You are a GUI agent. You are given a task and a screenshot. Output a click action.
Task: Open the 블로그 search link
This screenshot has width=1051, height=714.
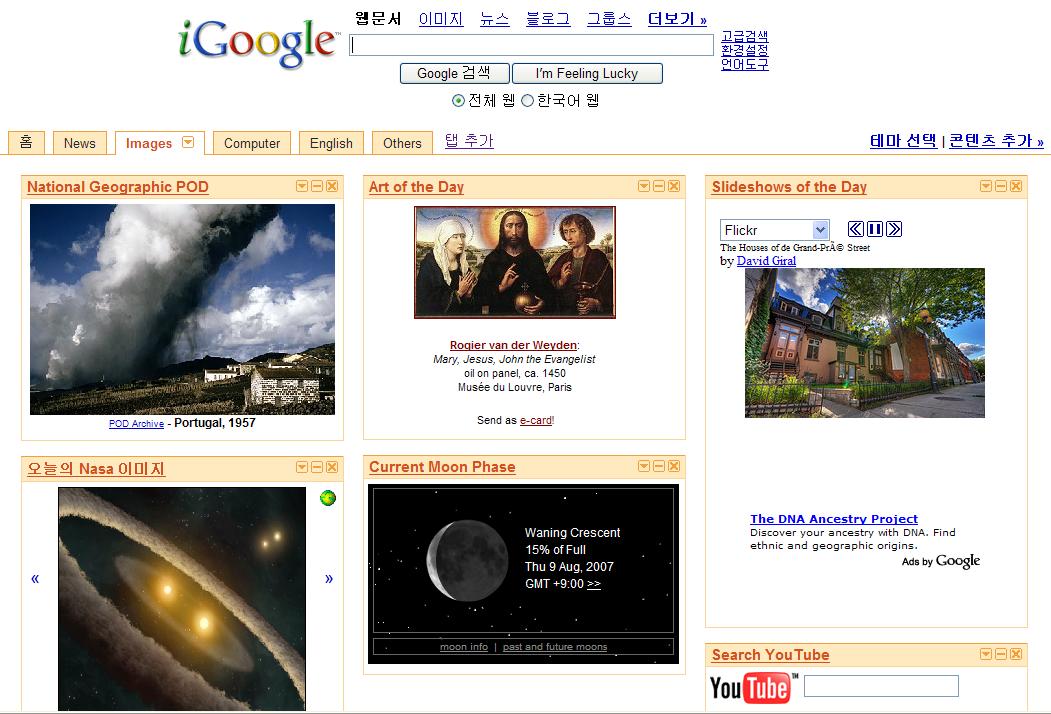[x=548, y=19]
